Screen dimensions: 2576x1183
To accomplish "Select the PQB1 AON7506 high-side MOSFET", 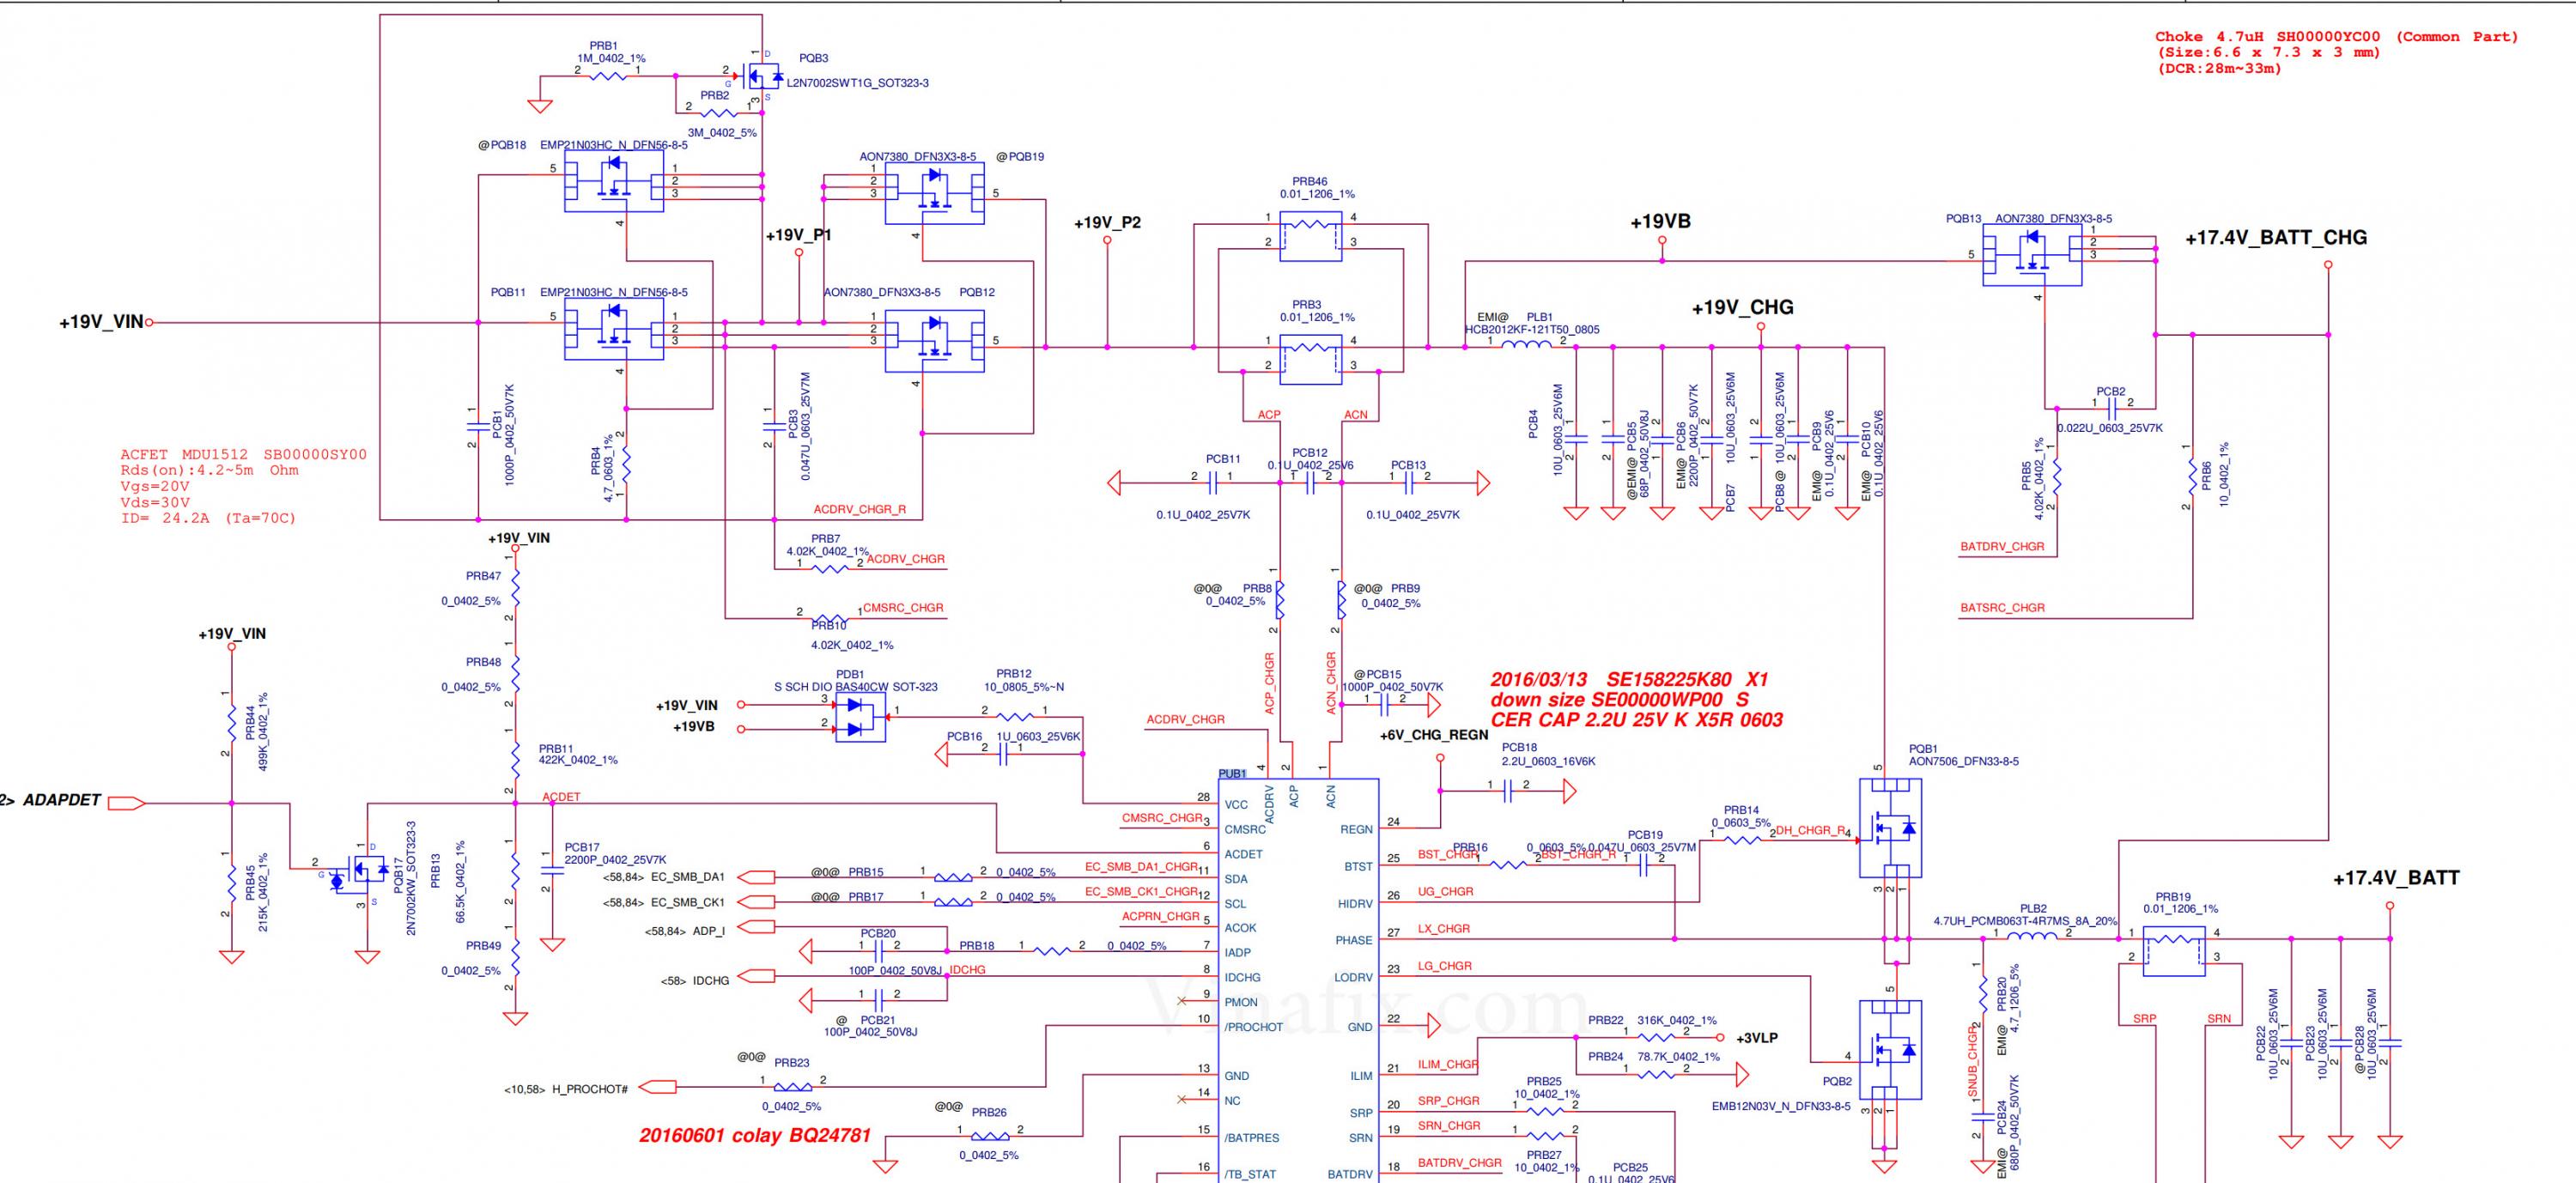I will click(1890, 828).
